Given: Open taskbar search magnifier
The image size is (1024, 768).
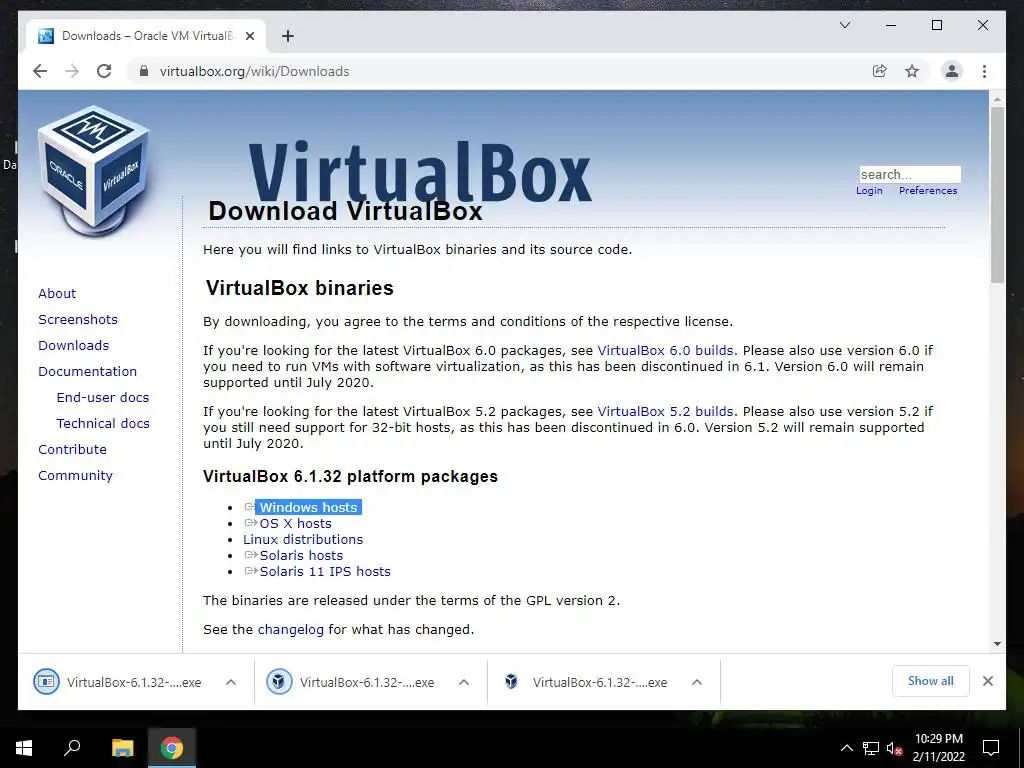Looking at the screenshot, I should coord(72,748).
